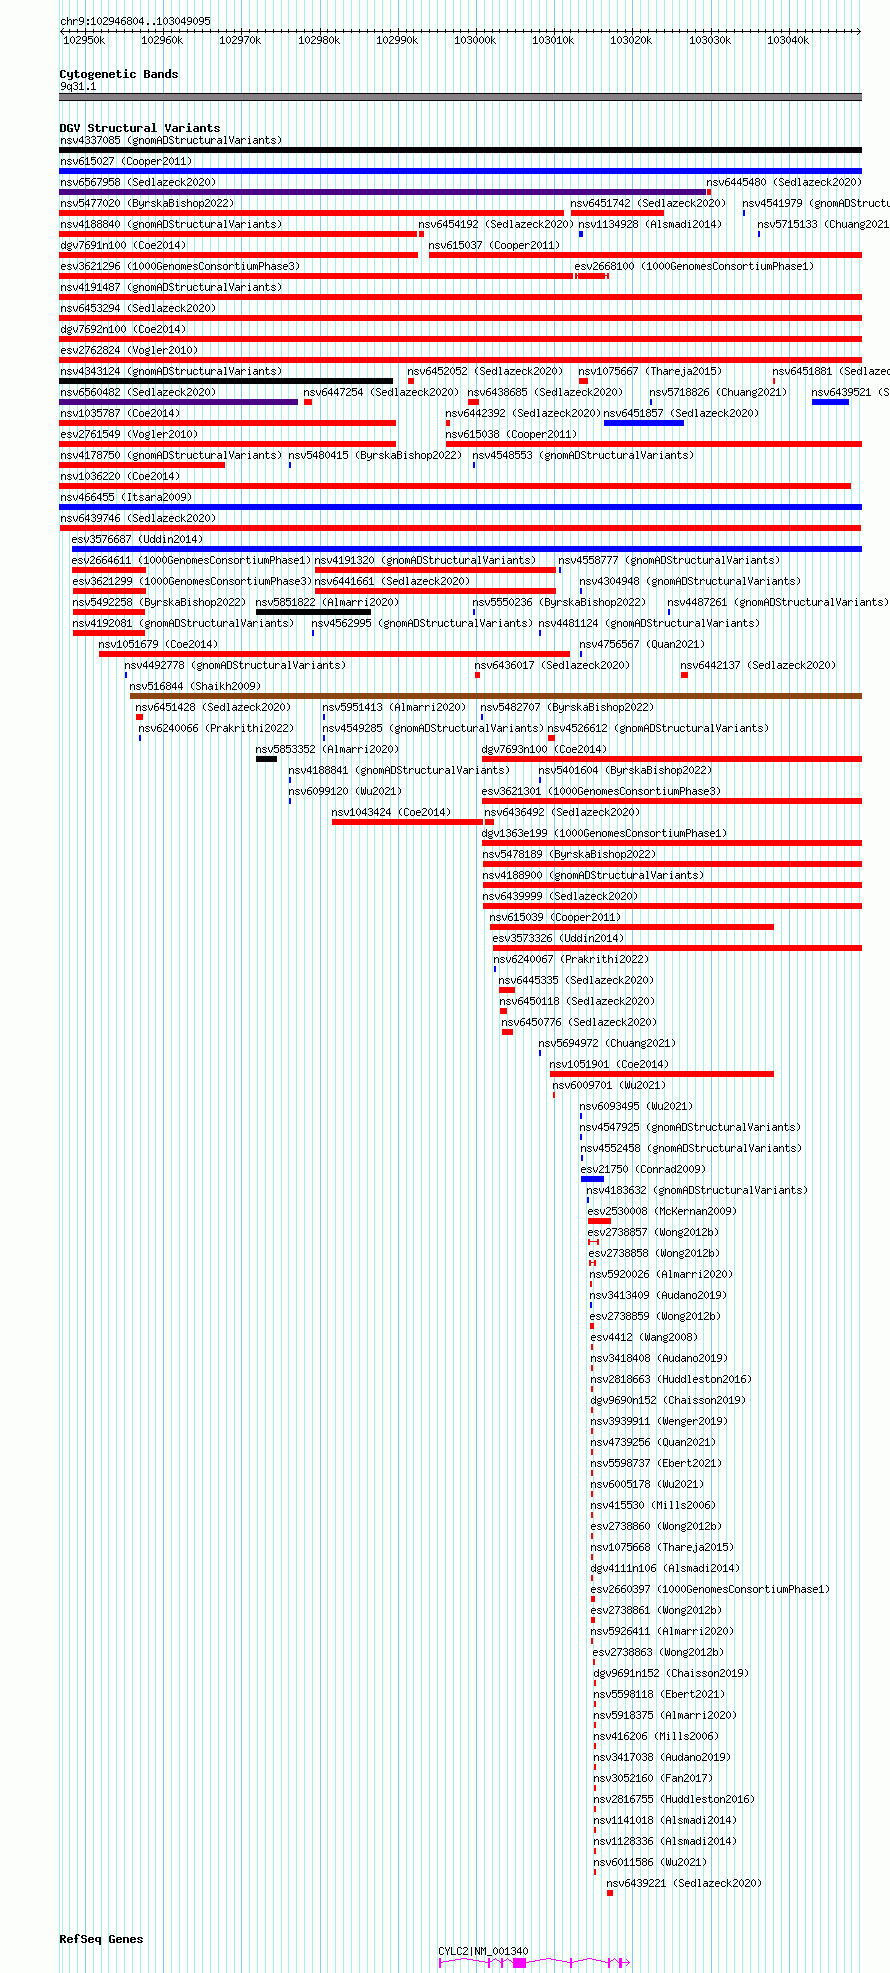Open nsv5851822 (Almarri2020) label
The width and height of the screenshot is (890, 1973).
click(x=327, y=602)
